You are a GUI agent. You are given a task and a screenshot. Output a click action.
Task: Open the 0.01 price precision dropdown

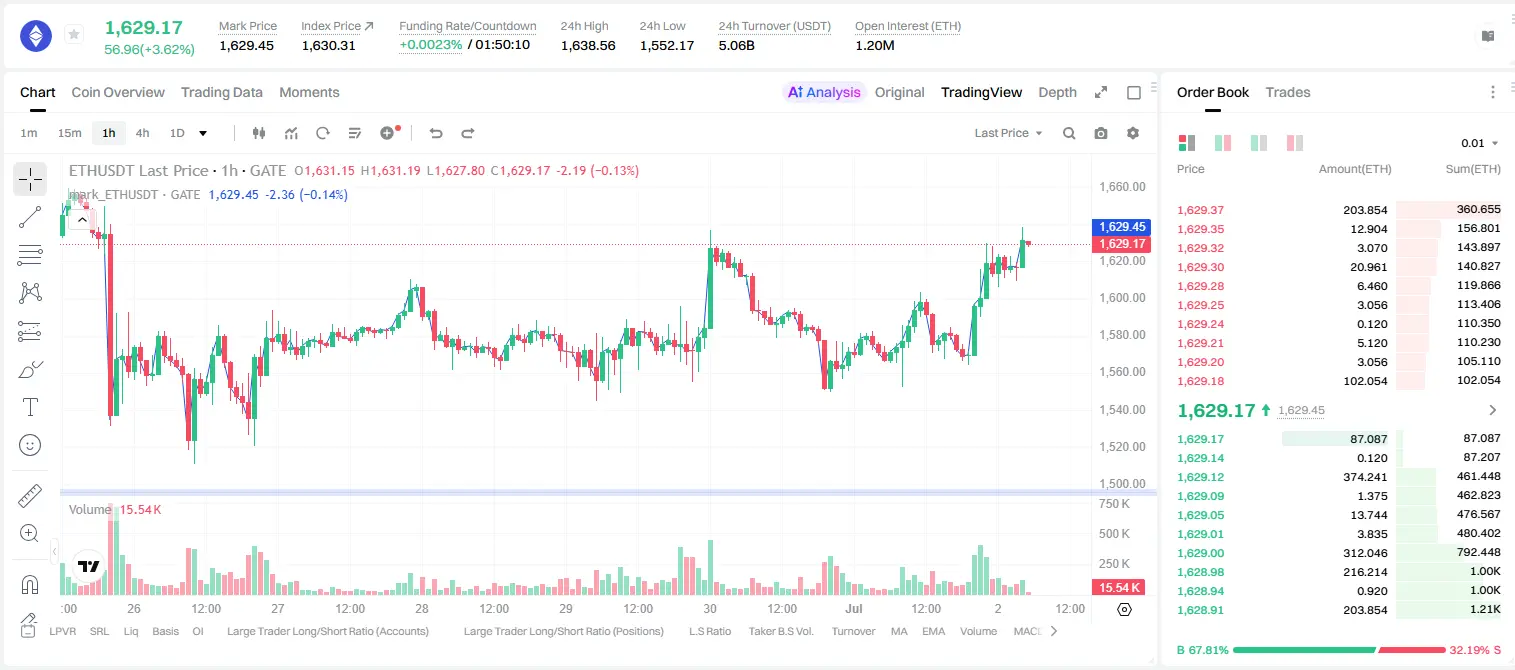1480,143
